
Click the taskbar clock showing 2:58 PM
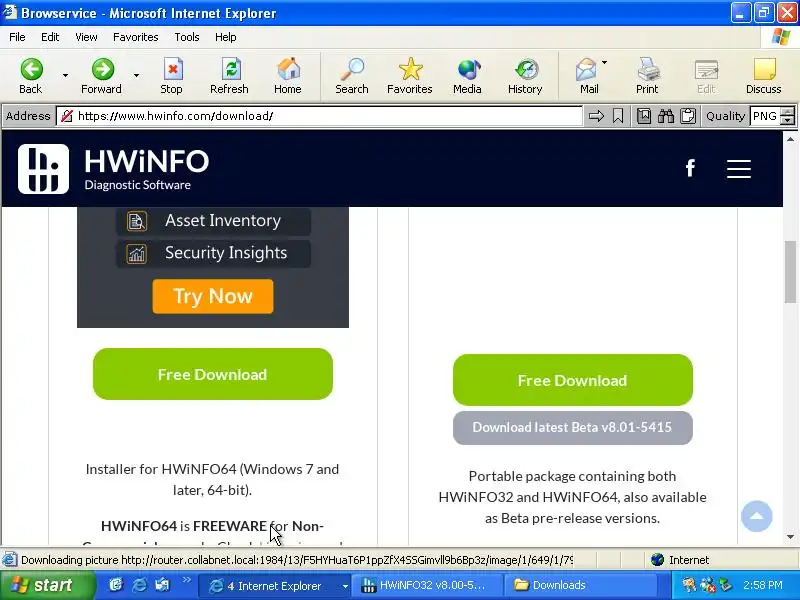point(763,585)
